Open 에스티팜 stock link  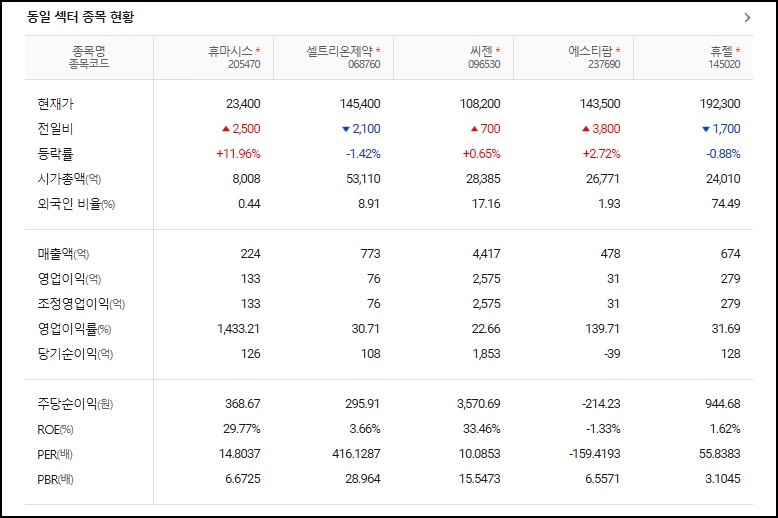590,51
